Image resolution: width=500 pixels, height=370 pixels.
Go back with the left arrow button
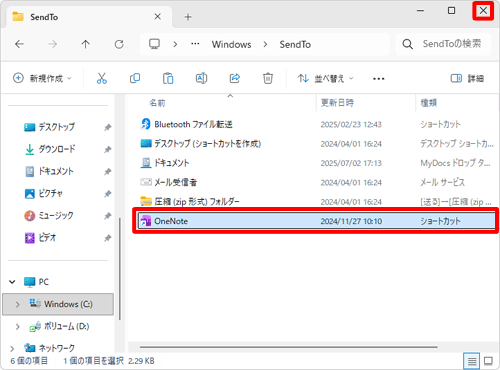pyautogui.click(x=19, y=44)
